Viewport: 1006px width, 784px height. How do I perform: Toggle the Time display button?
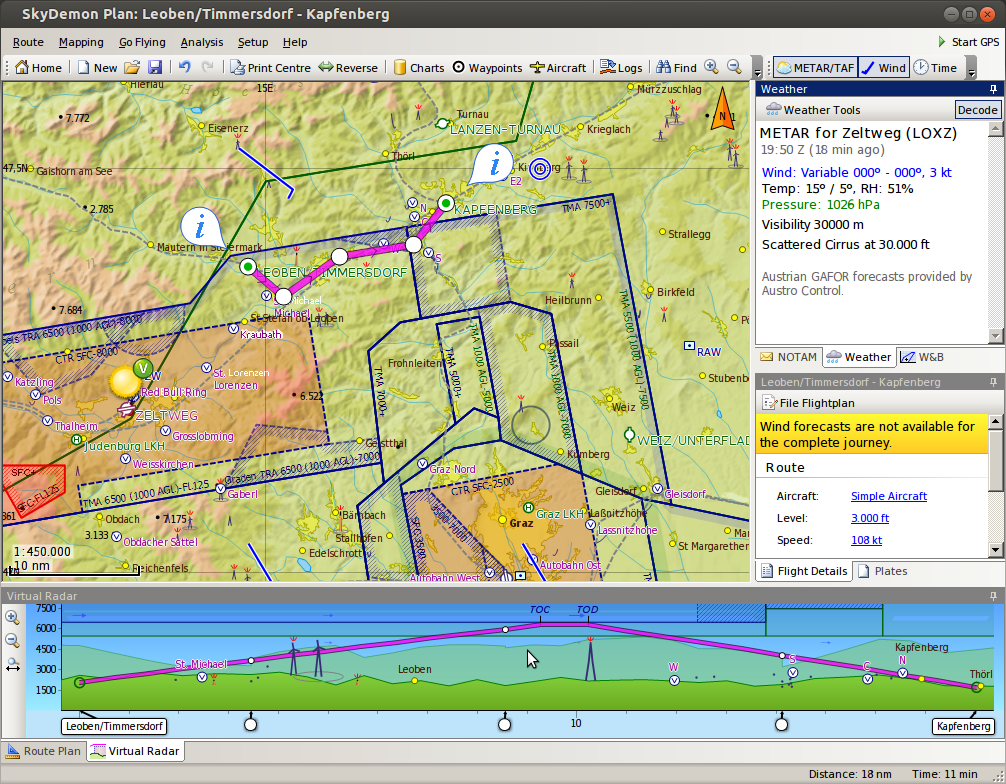coord(935,67)
